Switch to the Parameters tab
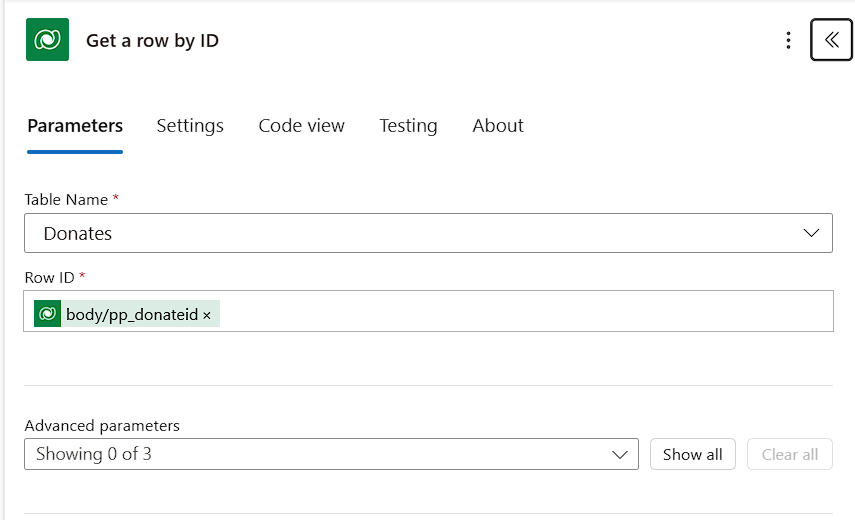 (75, 126)
